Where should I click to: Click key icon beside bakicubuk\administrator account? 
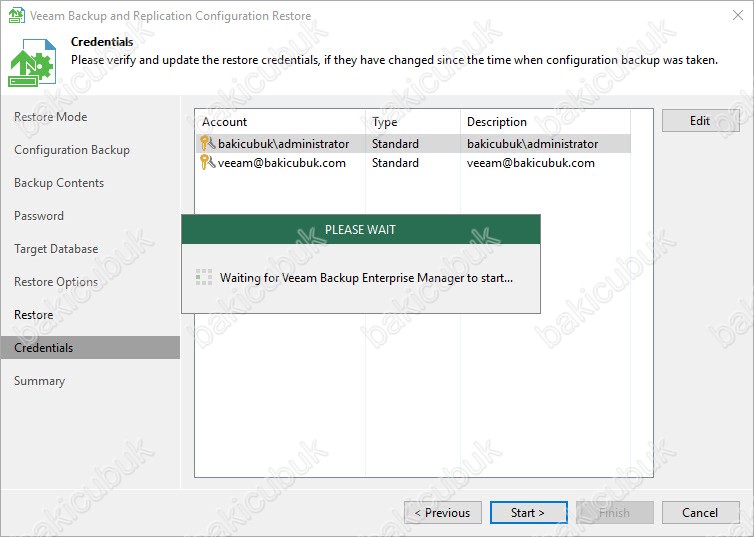(x=207, y=143)
